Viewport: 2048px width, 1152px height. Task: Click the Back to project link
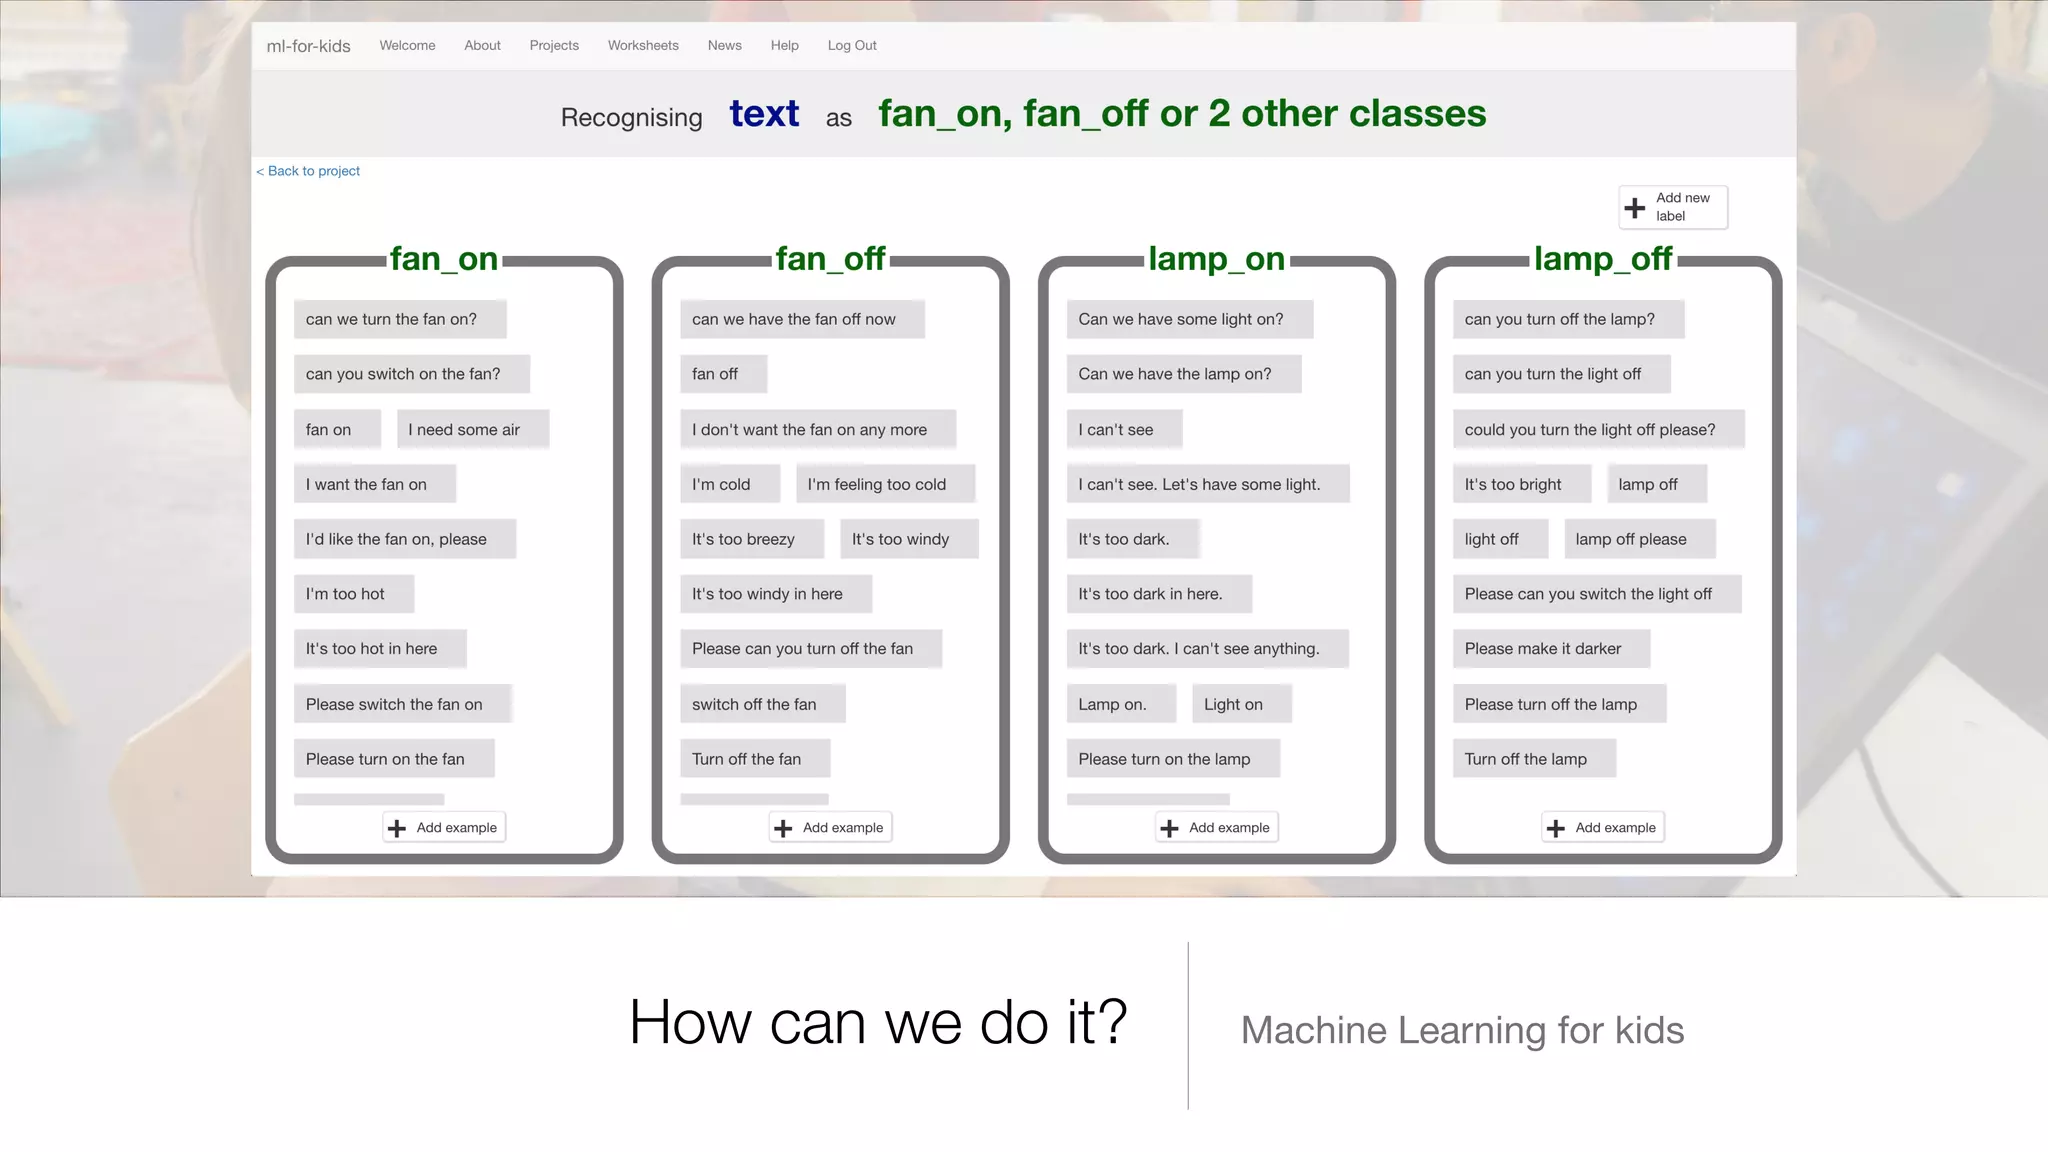[x=308, y=171]
